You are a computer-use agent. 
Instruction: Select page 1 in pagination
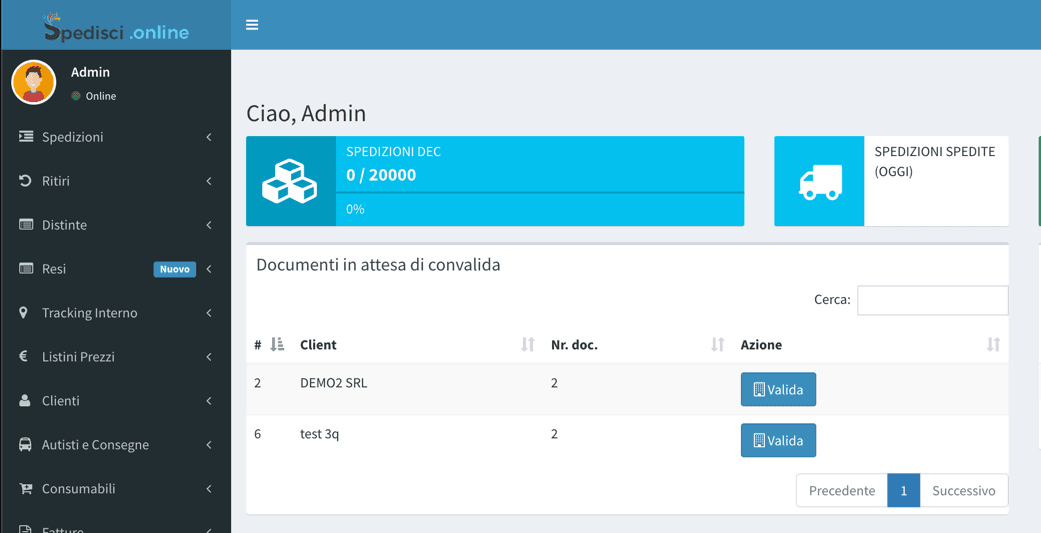pos(904,491)
